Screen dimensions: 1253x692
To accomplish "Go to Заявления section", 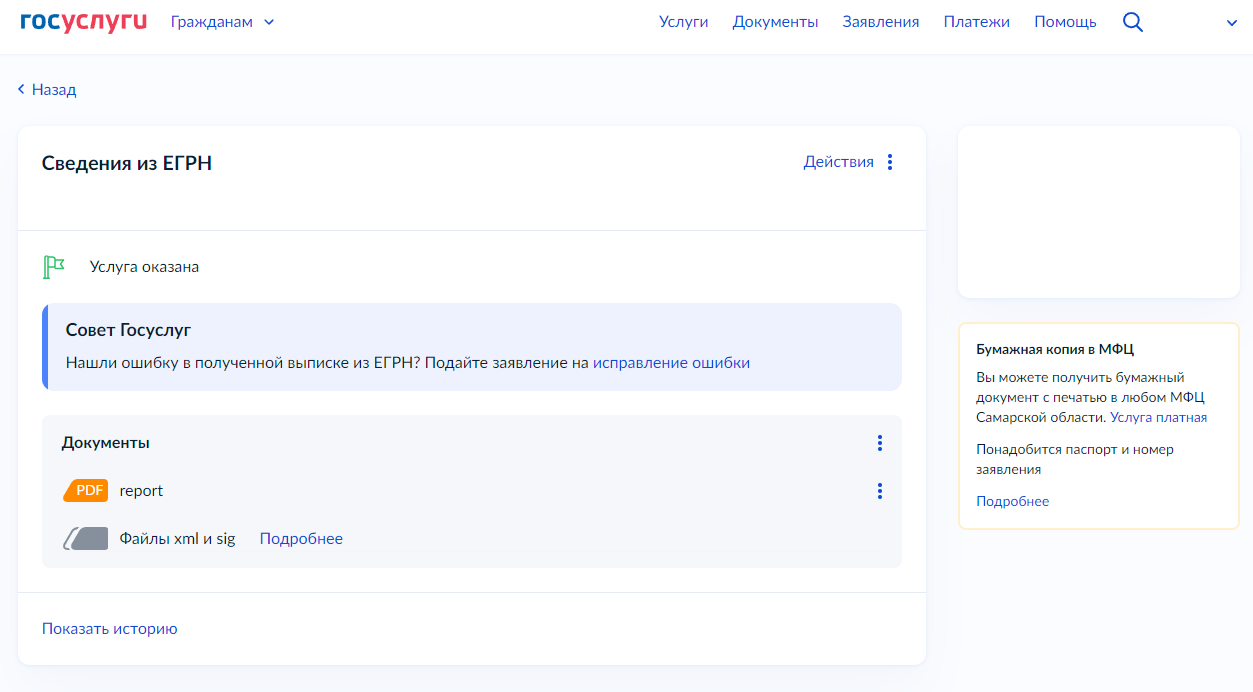I will tap(881, 22).
